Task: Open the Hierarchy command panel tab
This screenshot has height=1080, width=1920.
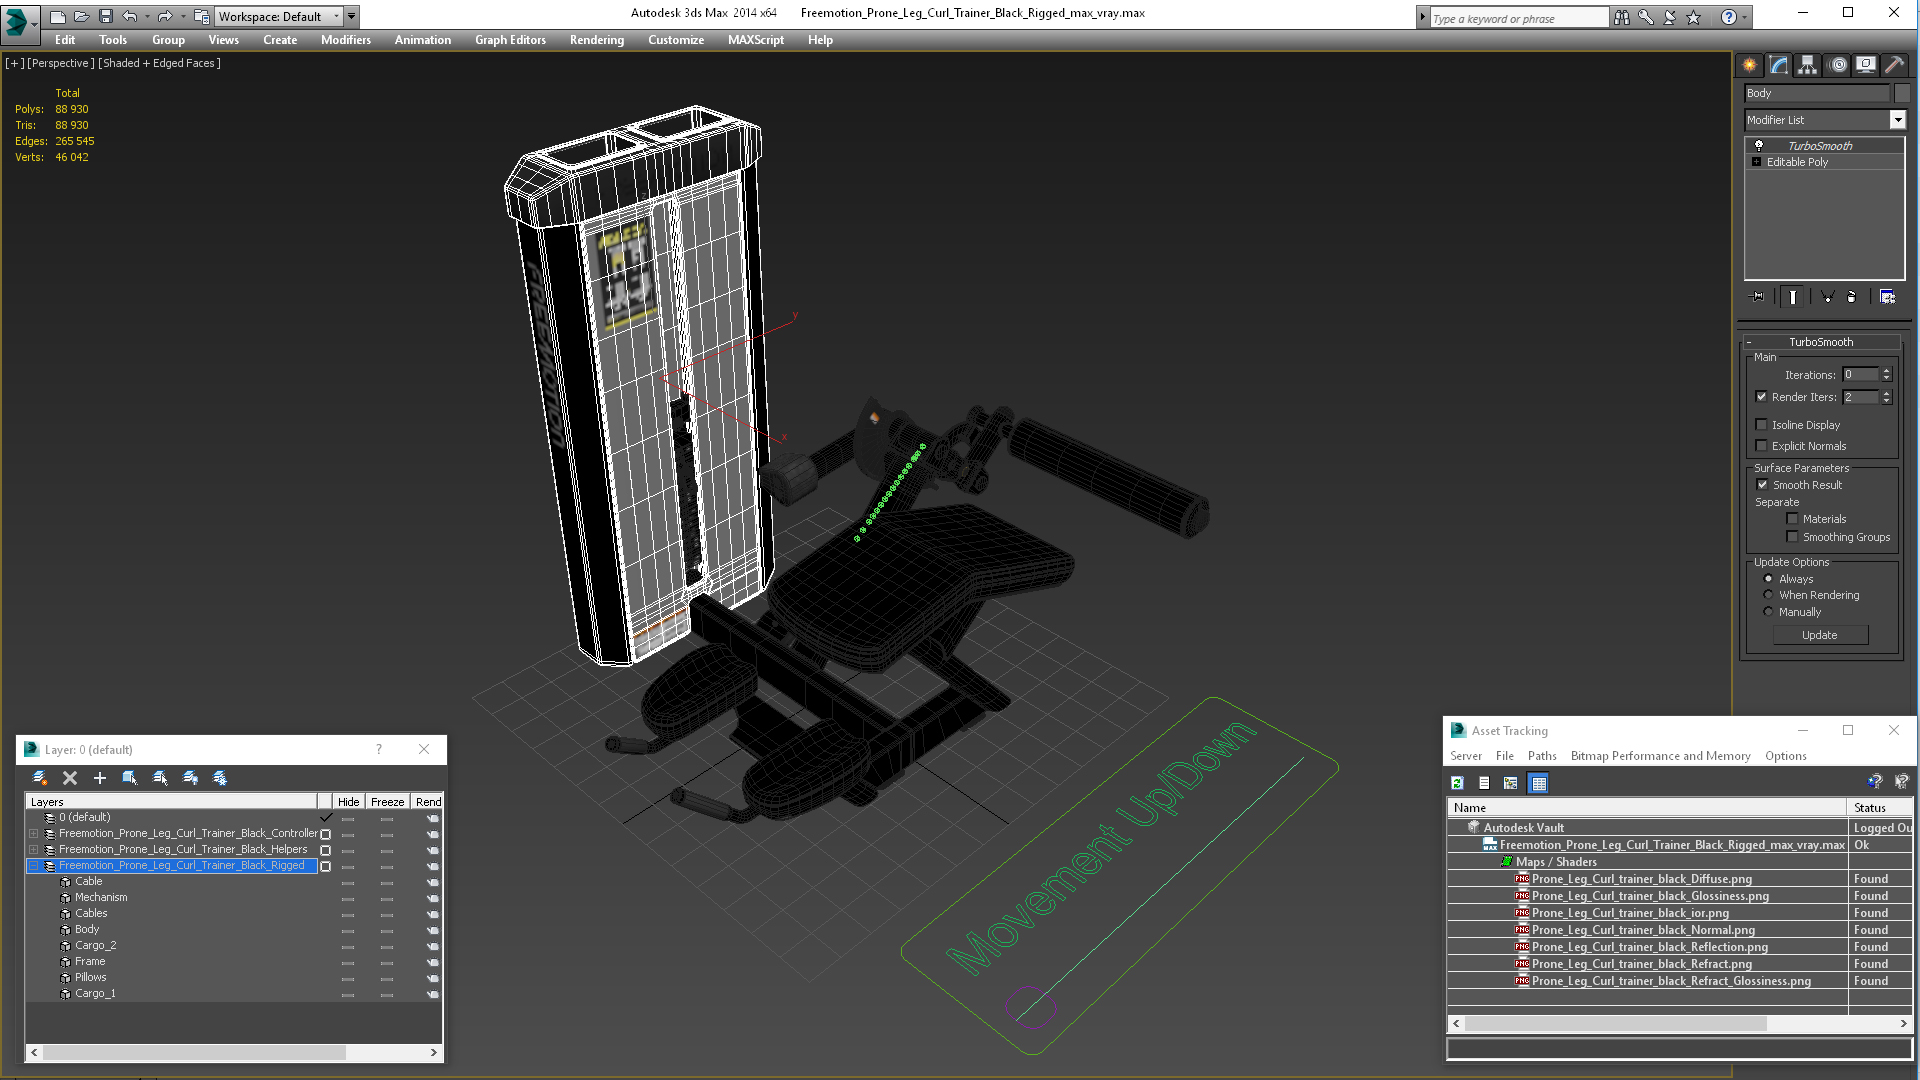Action: coord(1807,65)
